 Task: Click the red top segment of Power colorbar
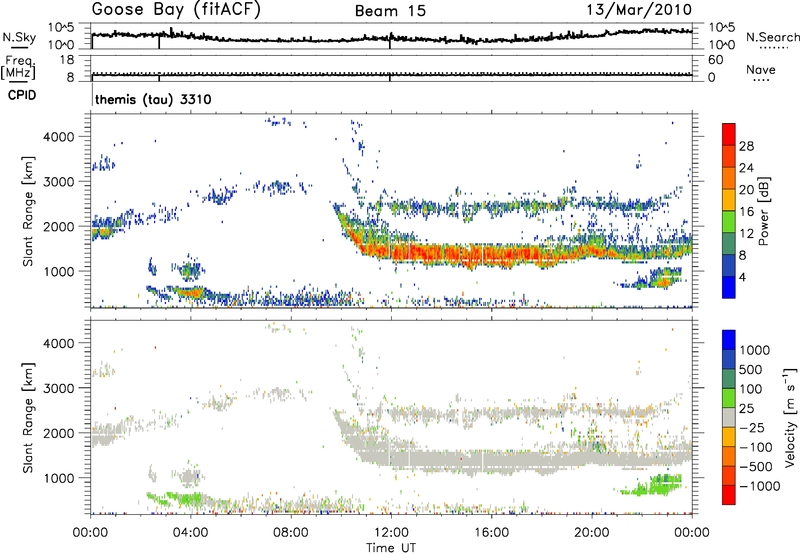pyautogui.click(x=729, y=134)
